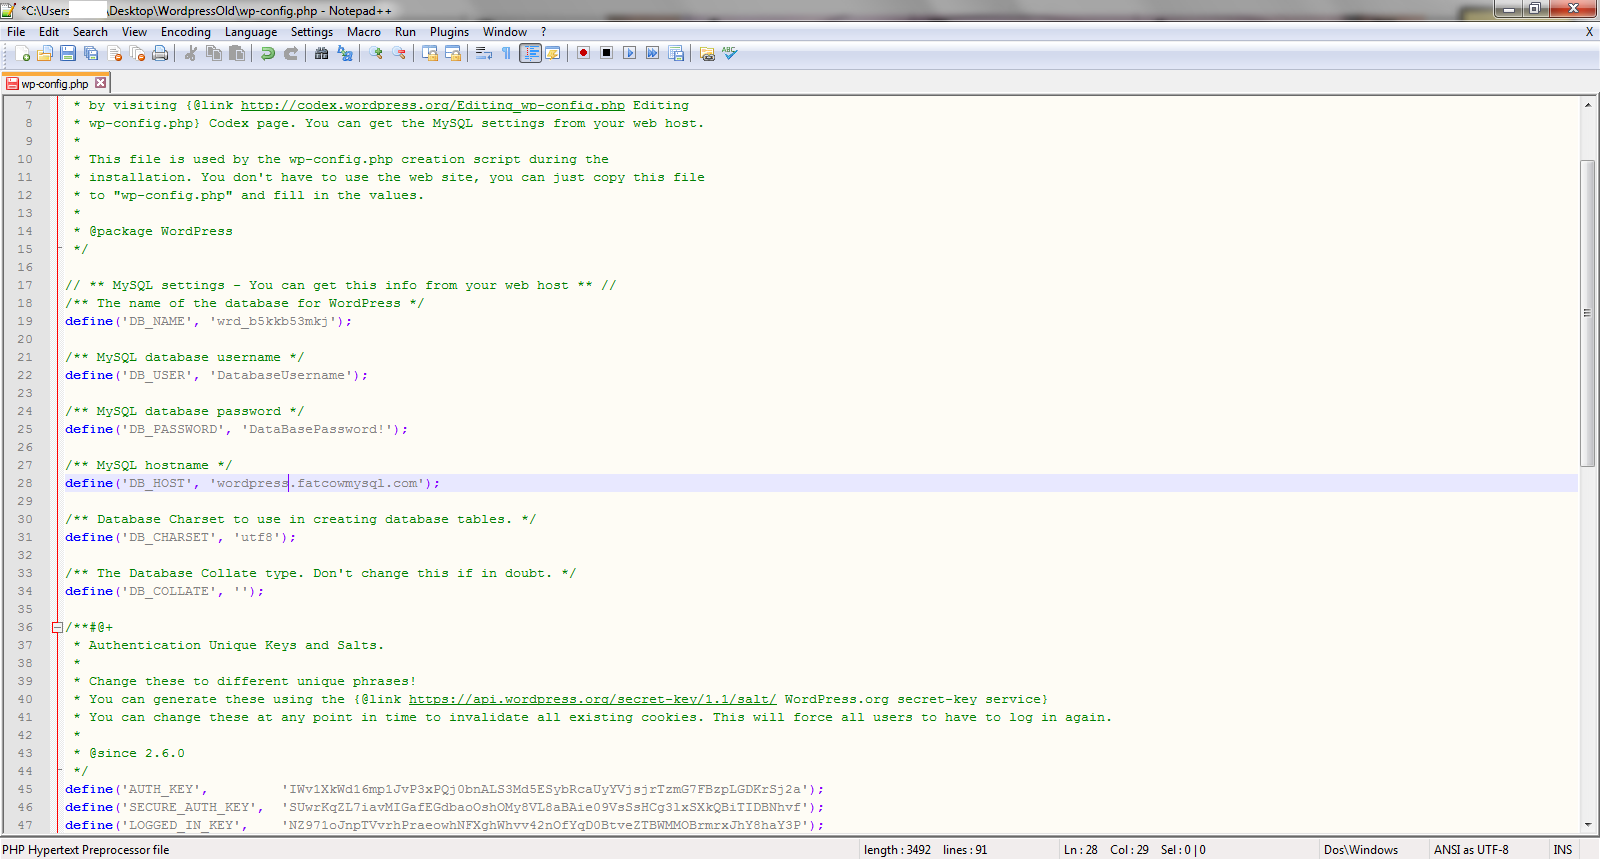The width and height of the screenshot is (1600, 859).
Task: Create a new file via toolbar
Action: (x=22, y=53)
